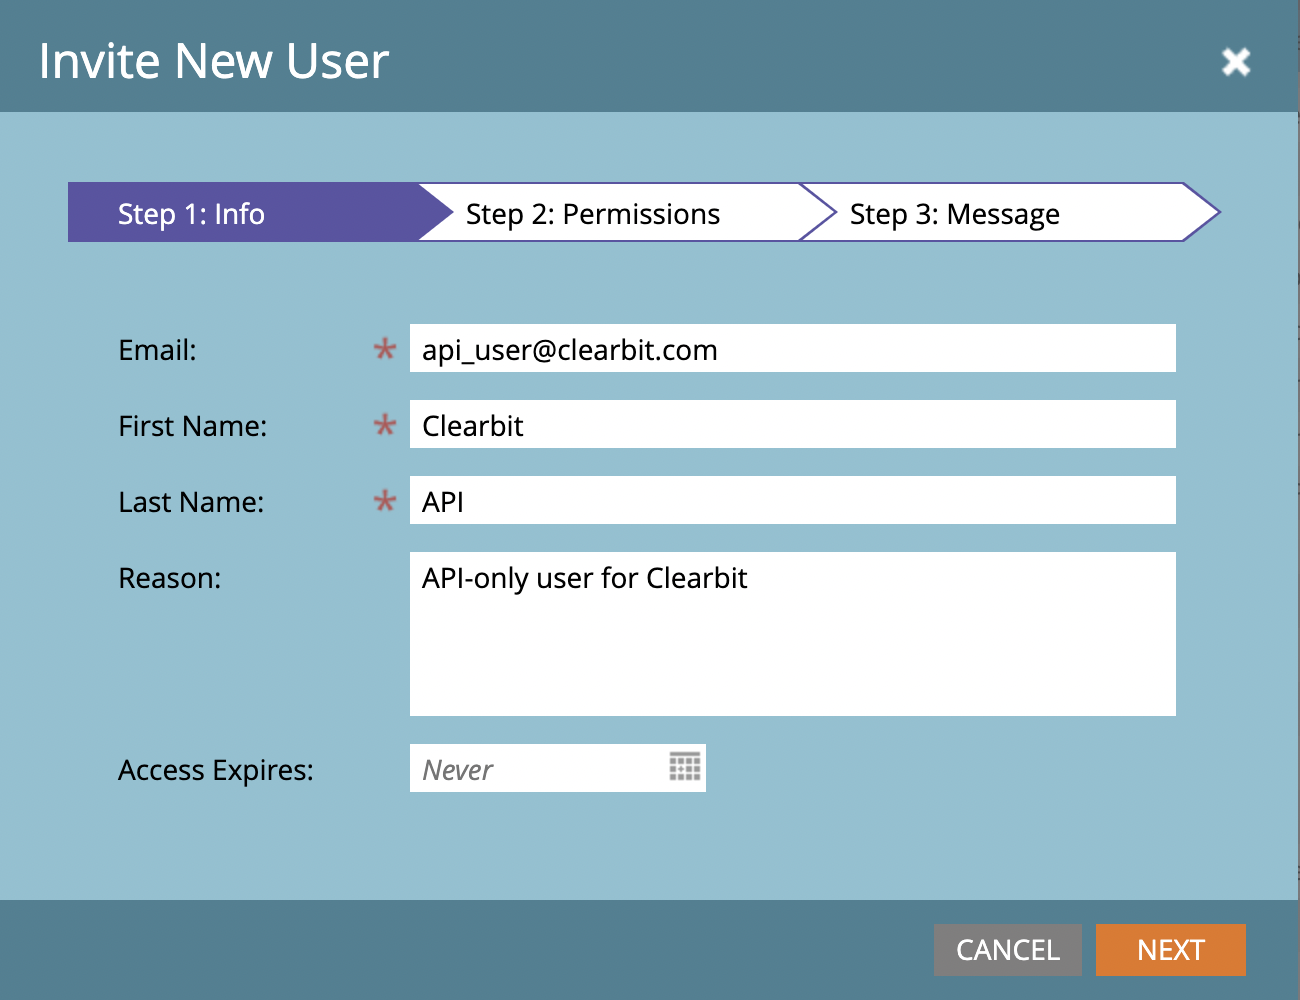The image size is (1300, 1000).
Task: Click the NEXT button
Action: pyautogui.click(x=1171, y=950)
